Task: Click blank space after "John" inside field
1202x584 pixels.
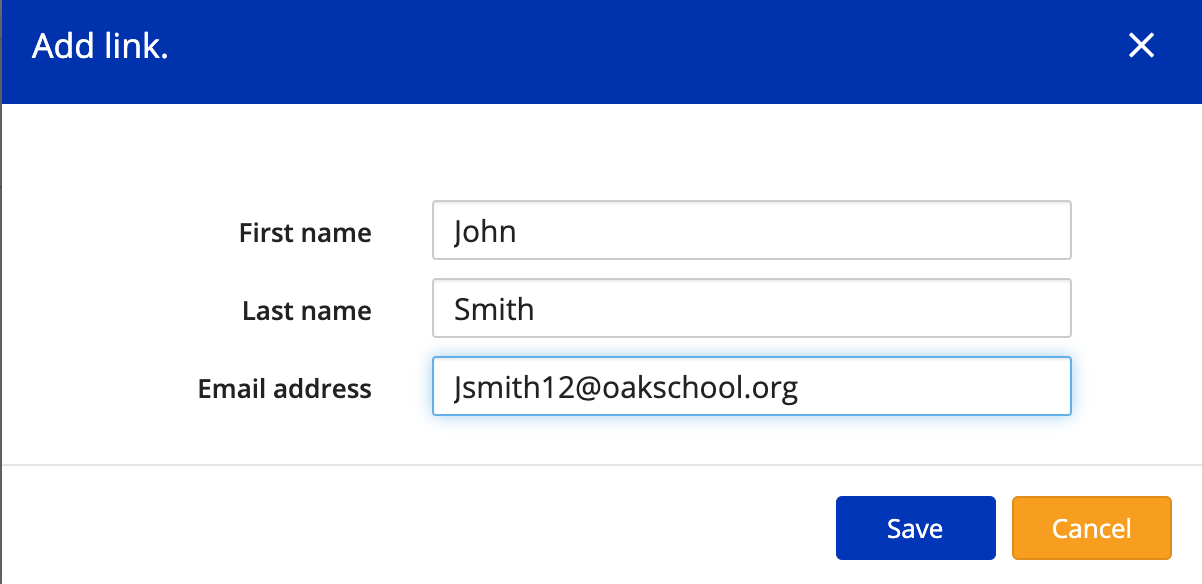Action: coord(800,231)
